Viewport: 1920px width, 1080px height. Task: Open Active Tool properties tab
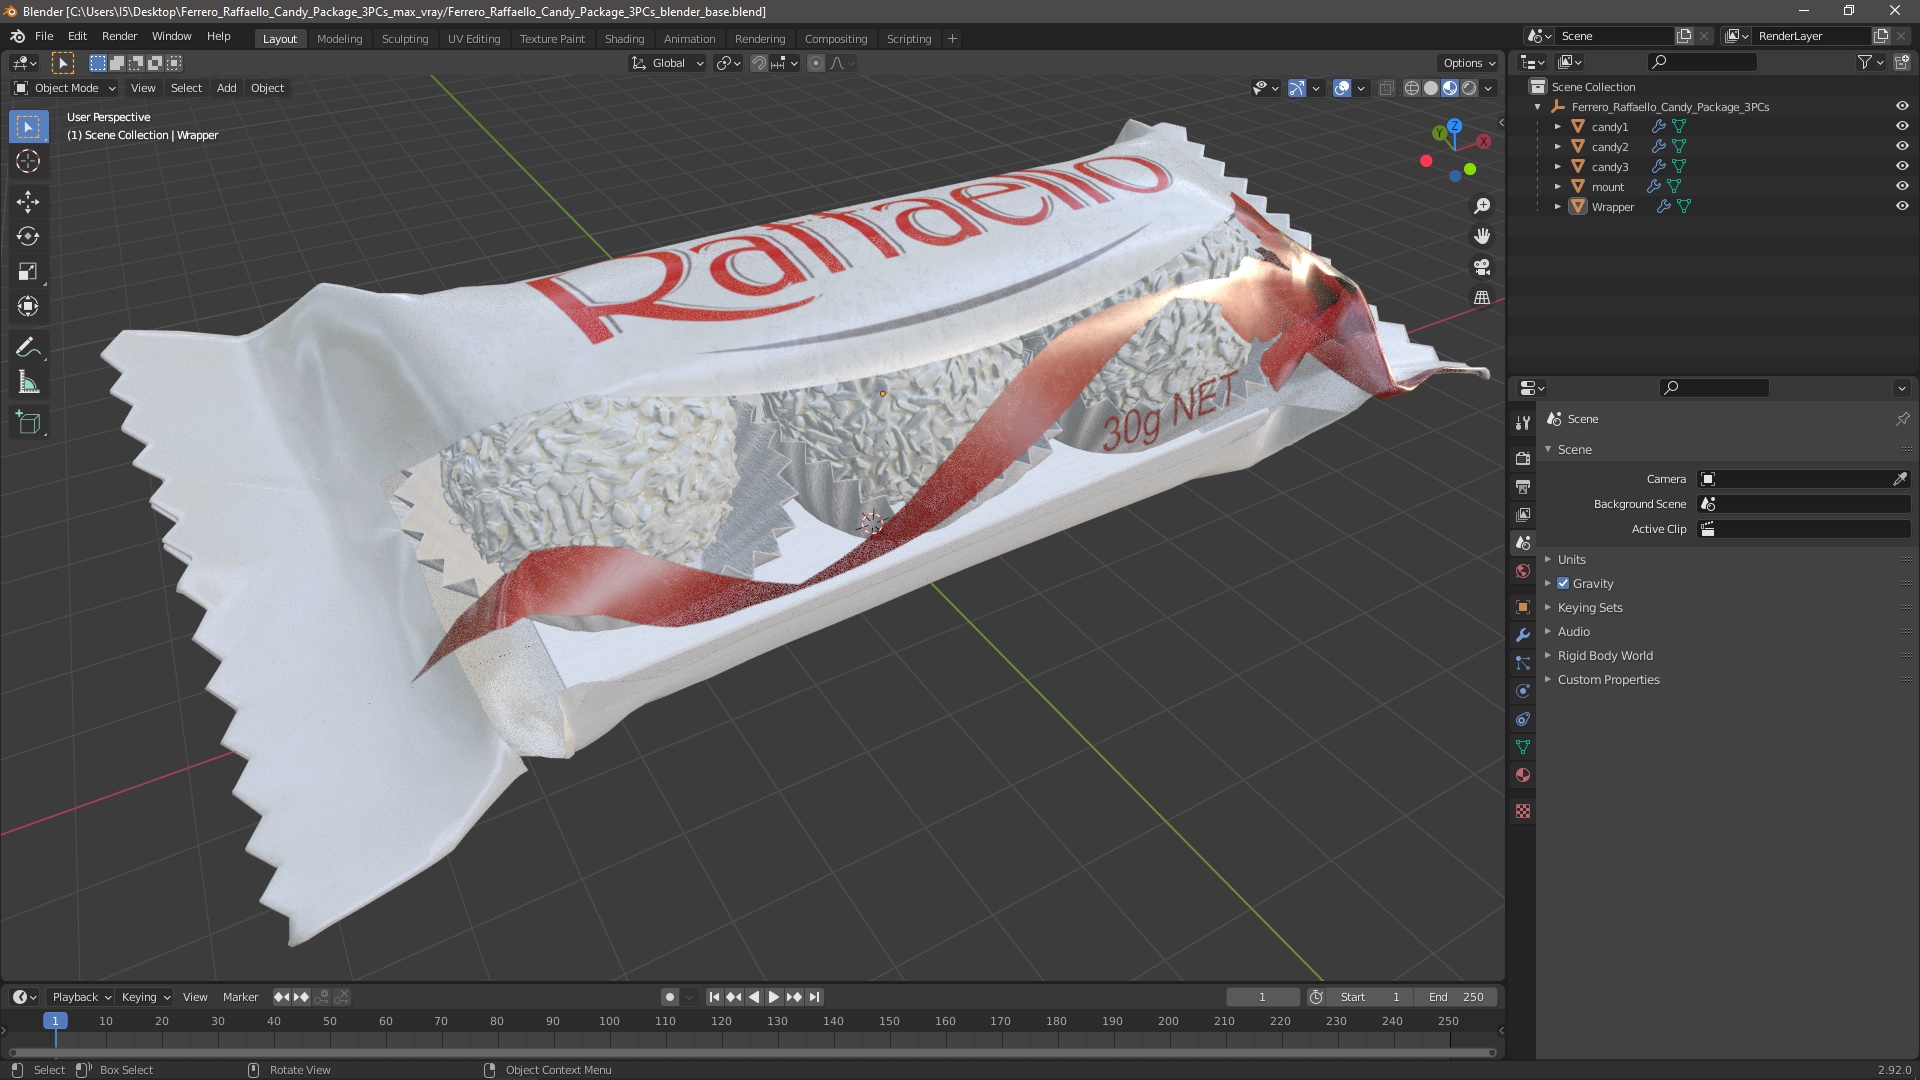point(1523,423)
